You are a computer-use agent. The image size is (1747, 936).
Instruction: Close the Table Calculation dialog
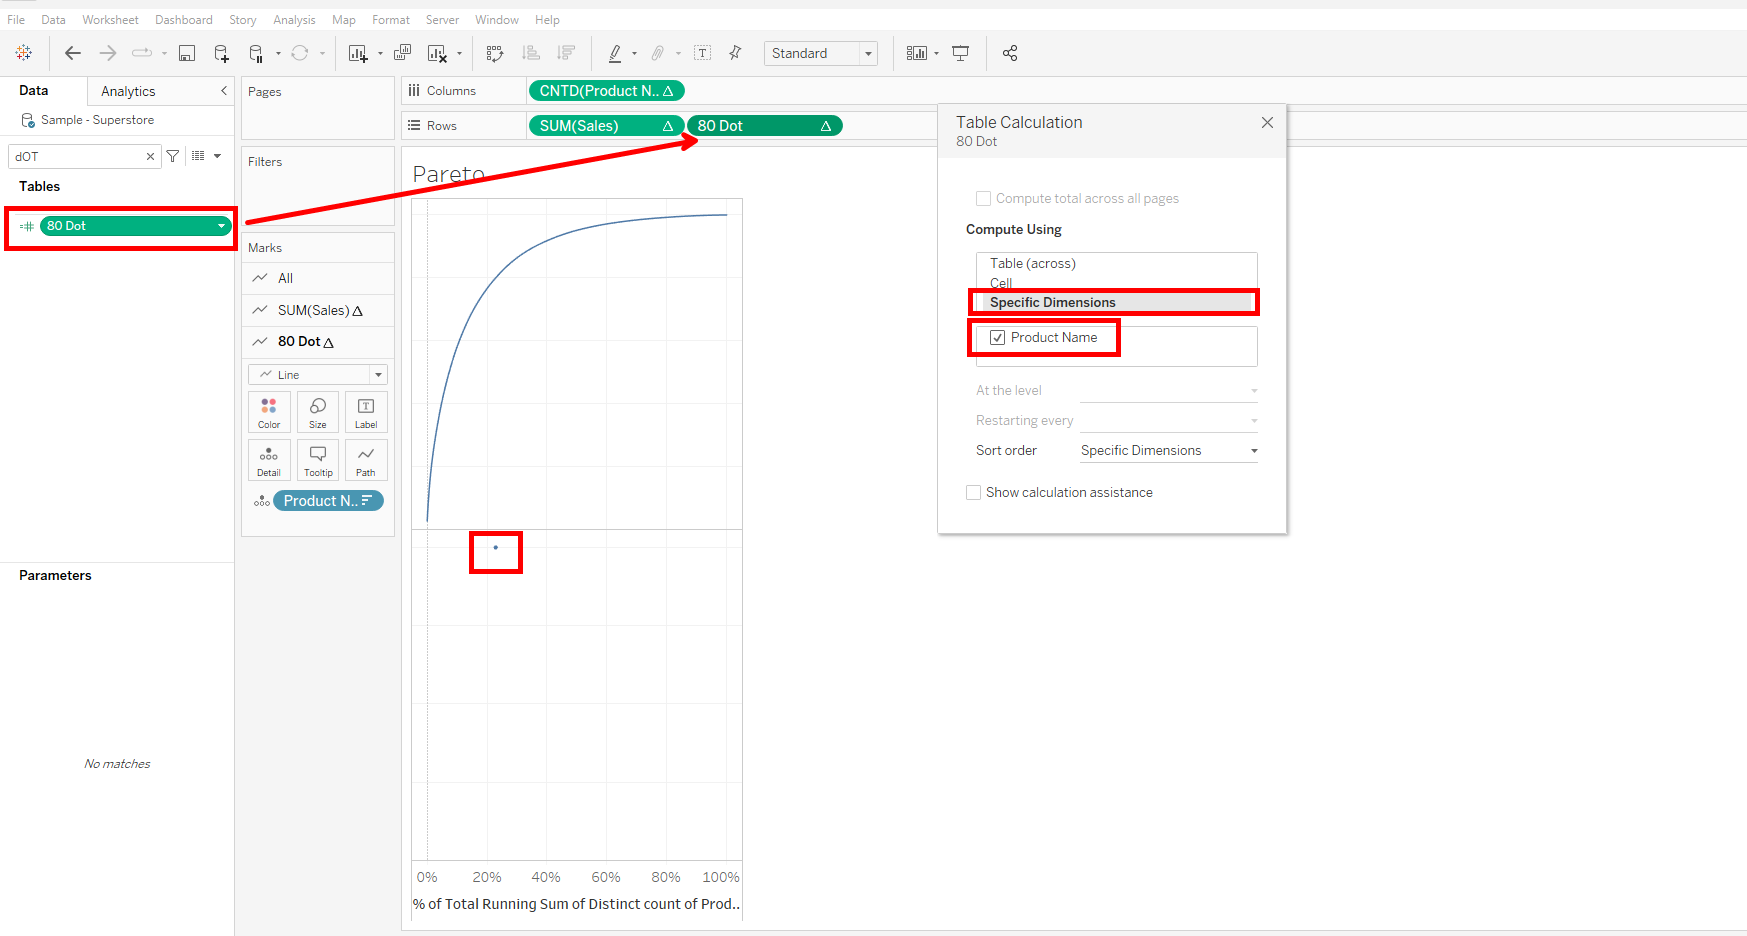(1267, 122)
